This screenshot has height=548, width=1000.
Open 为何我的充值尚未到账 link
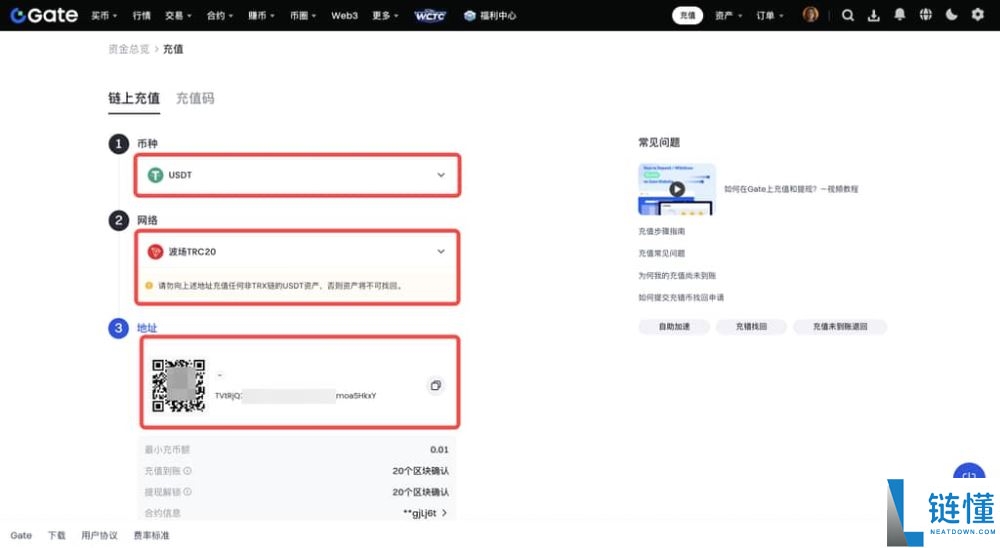point(677,276)
